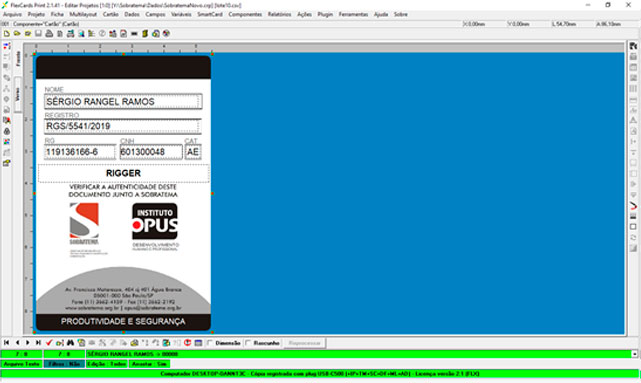Go to last record navigation button

(38, 343)
